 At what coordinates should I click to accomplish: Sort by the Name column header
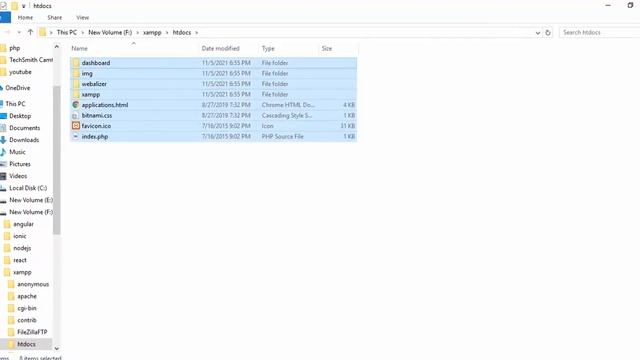80,48
